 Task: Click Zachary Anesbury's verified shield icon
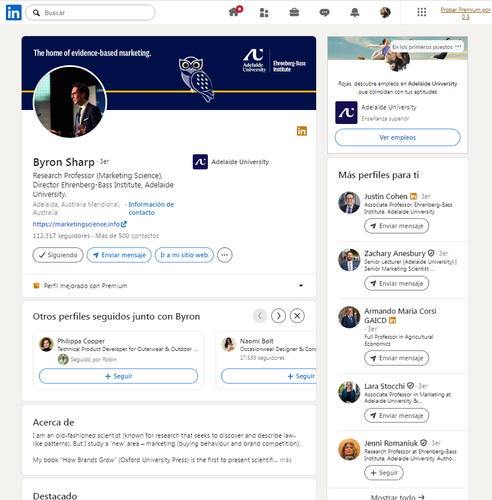431,253
